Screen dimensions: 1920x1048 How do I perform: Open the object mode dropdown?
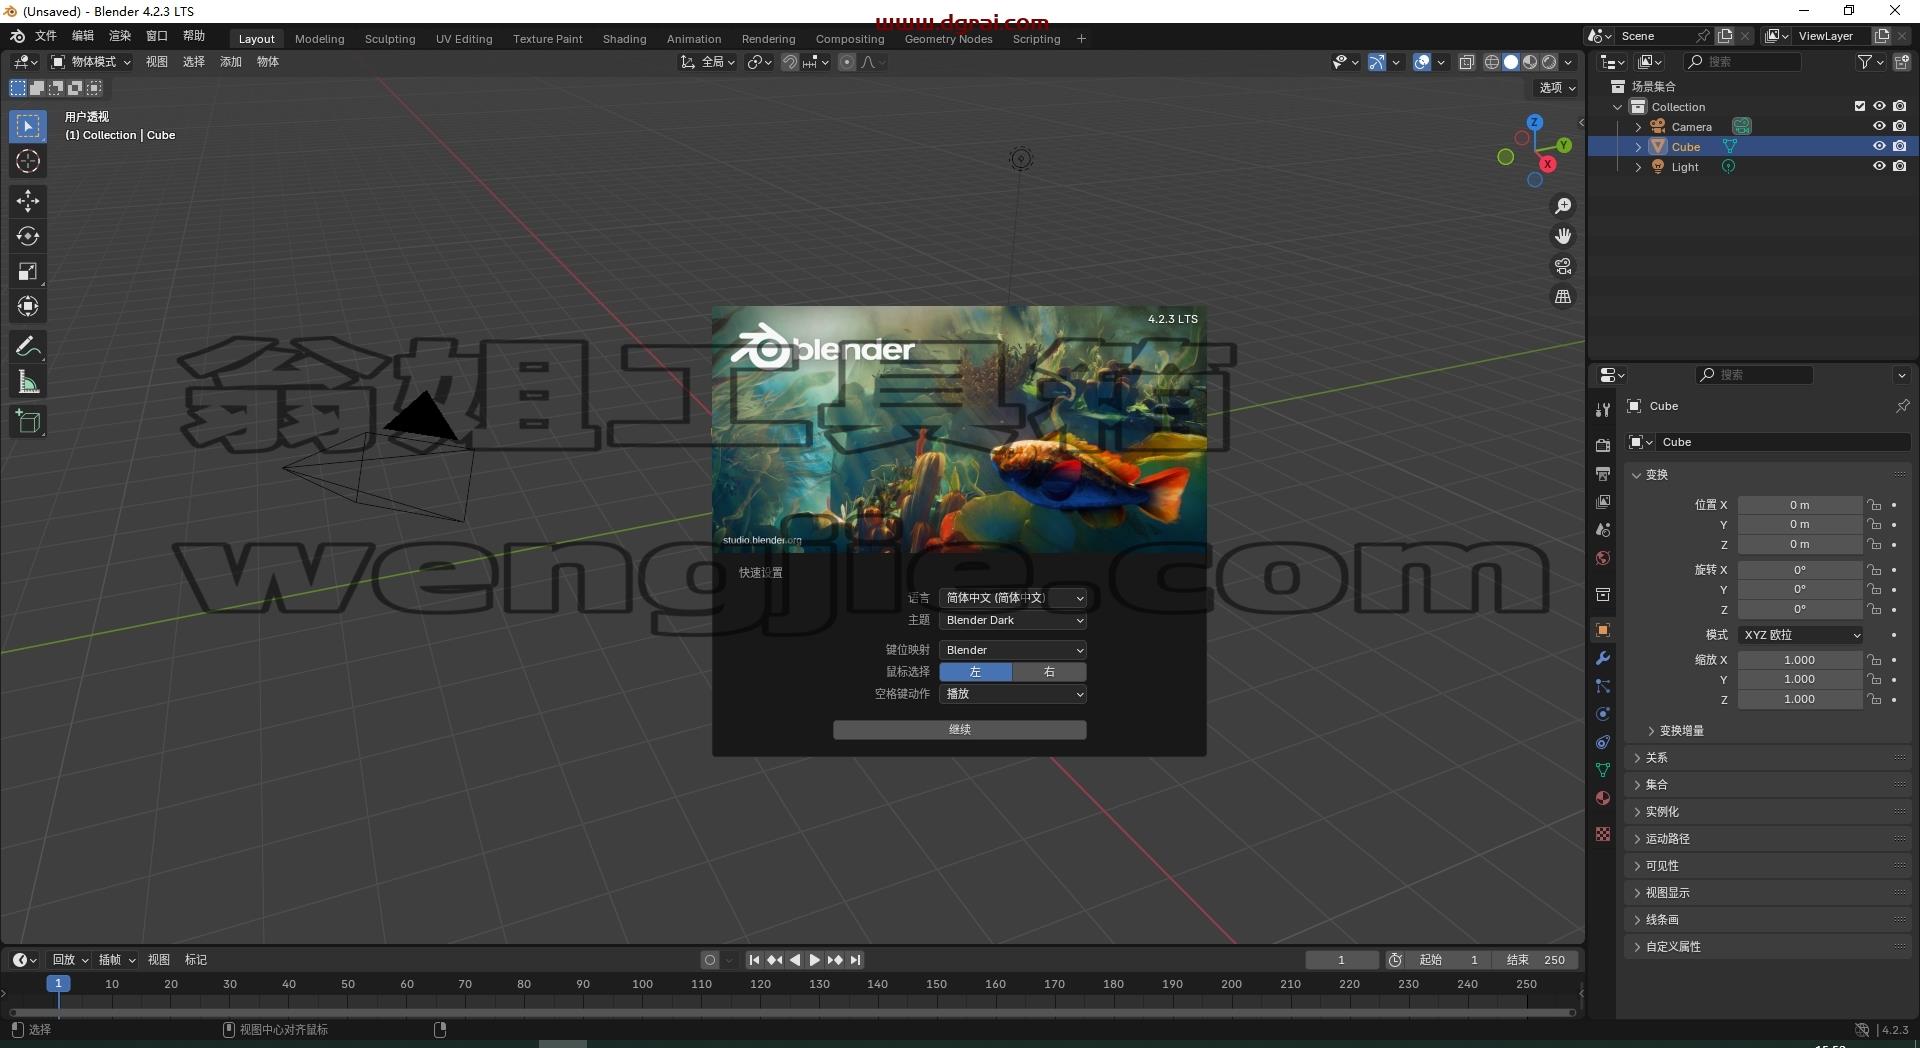tap(91, 62)
